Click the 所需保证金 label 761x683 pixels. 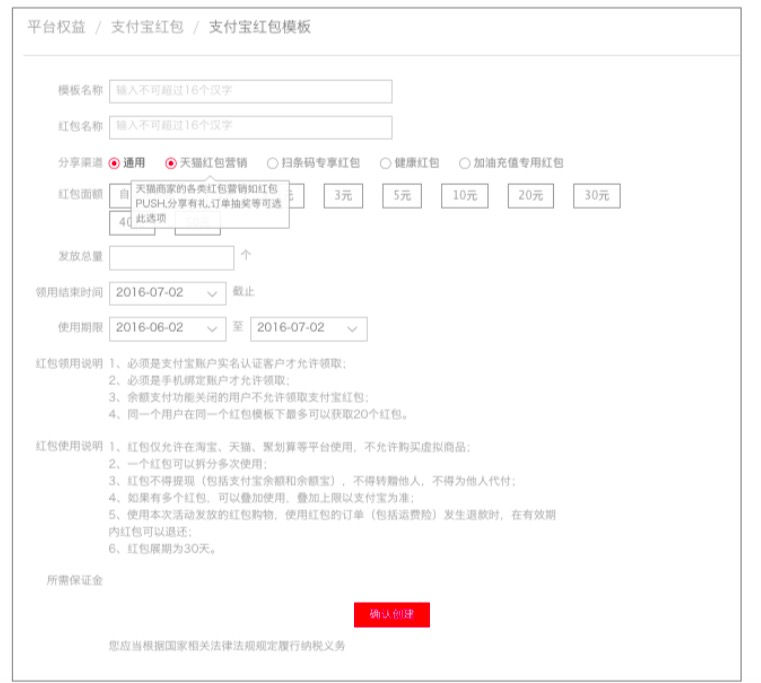(75, 580)
